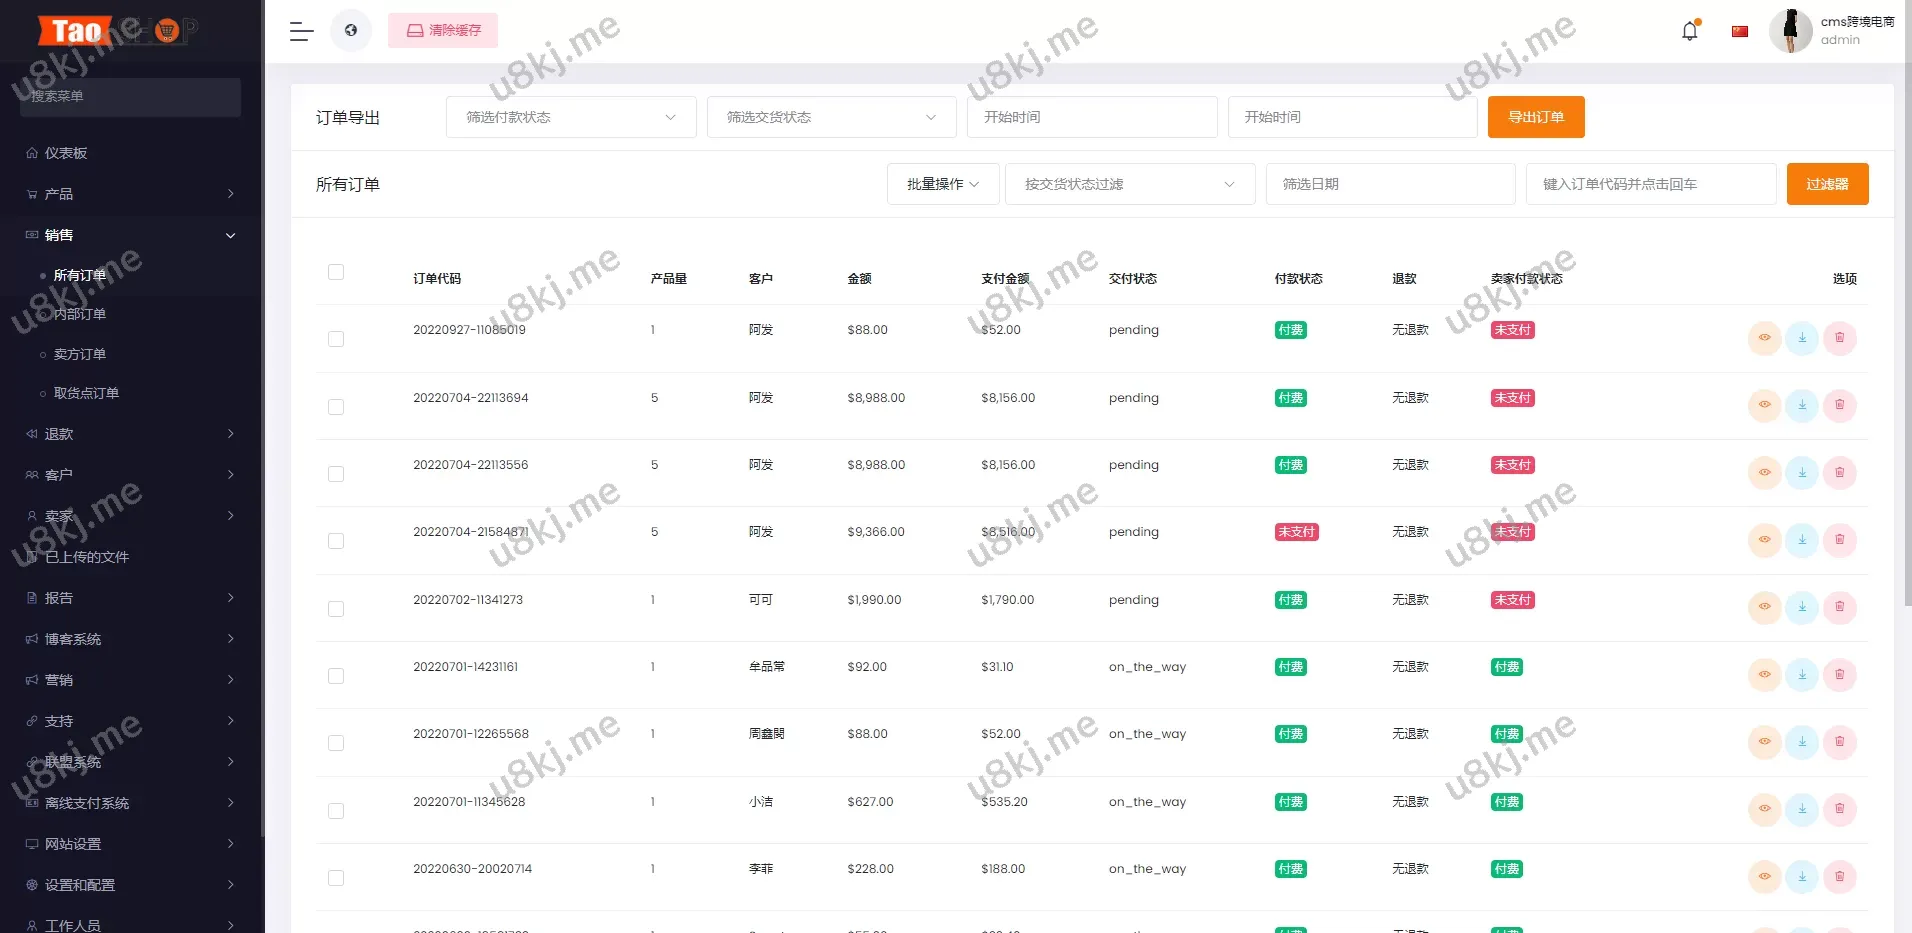View order 20220927-11085019 with eye icon
Viewport: 1912px width, 933px height.
click(x=1764, y=338)
